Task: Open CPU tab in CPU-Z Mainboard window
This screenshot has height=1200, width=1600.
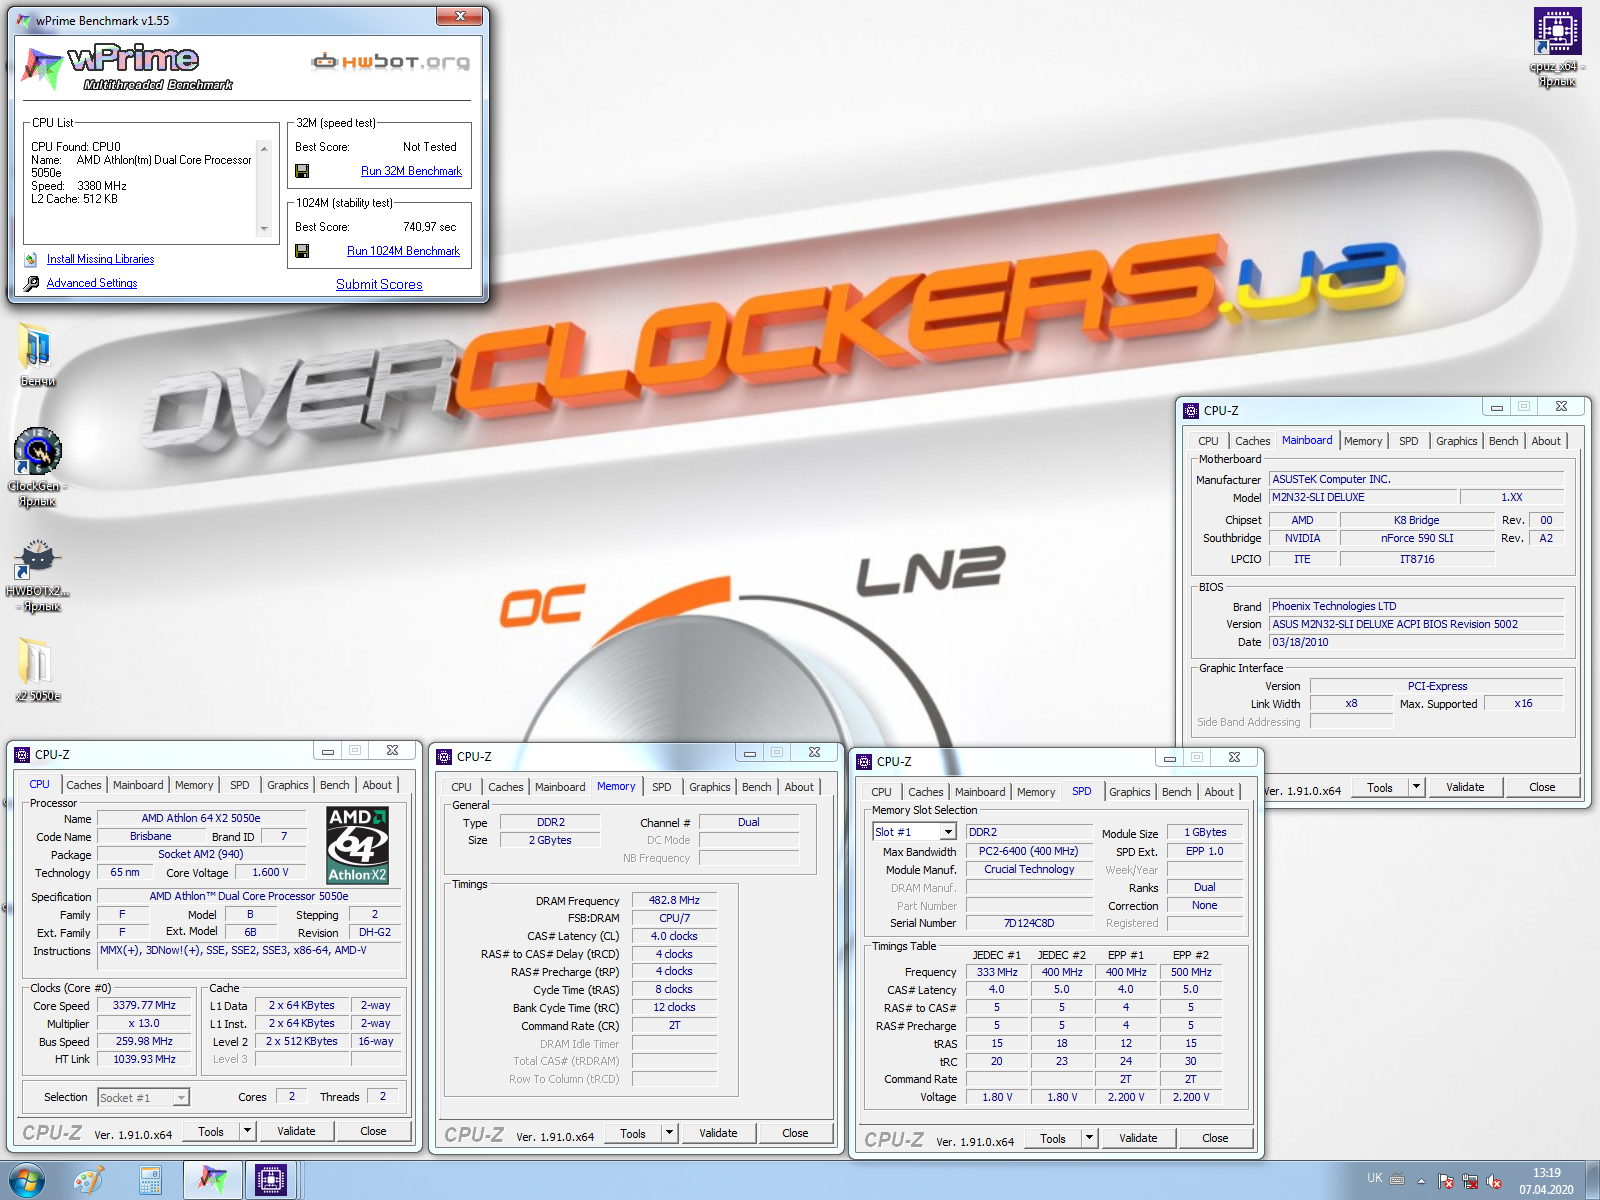Action: (1208, 441)
